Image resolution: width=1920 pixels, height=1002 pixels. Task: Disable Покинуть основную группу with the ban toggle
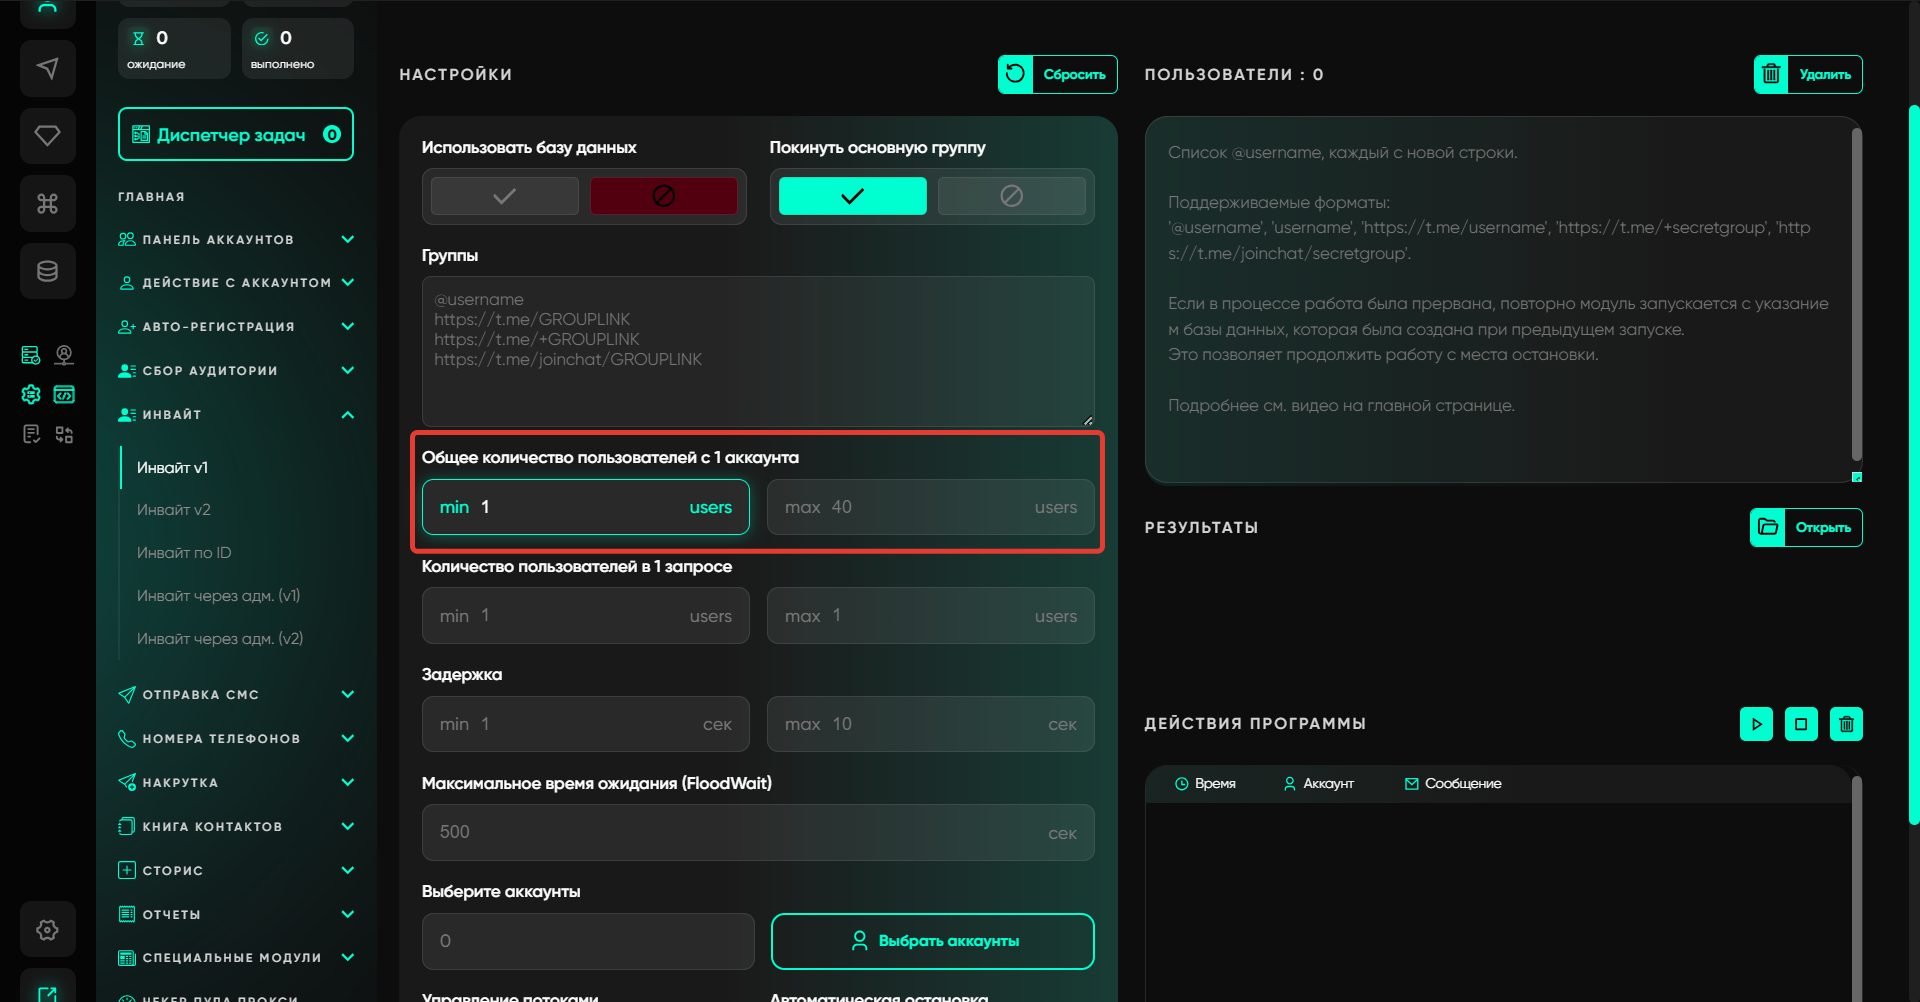(1011, 196)
